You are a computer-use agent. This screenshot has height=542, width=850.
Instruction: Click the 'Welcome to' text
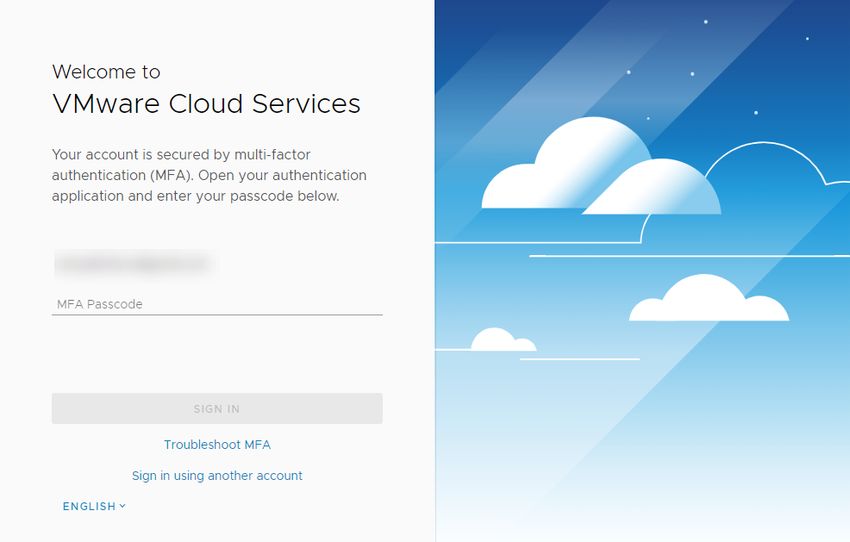tap(106, 72)
